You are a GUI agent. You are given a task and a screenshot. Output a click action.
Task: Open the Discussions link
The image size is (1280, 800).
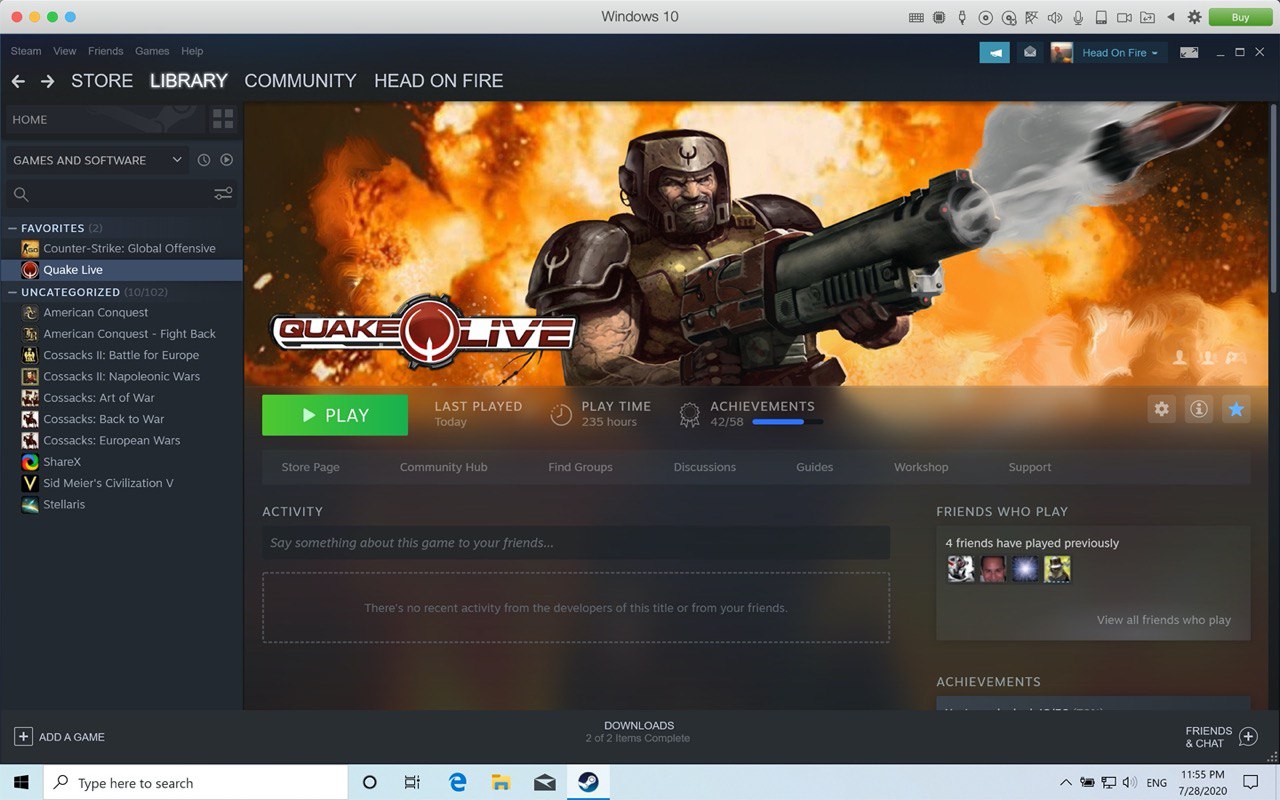704,467
